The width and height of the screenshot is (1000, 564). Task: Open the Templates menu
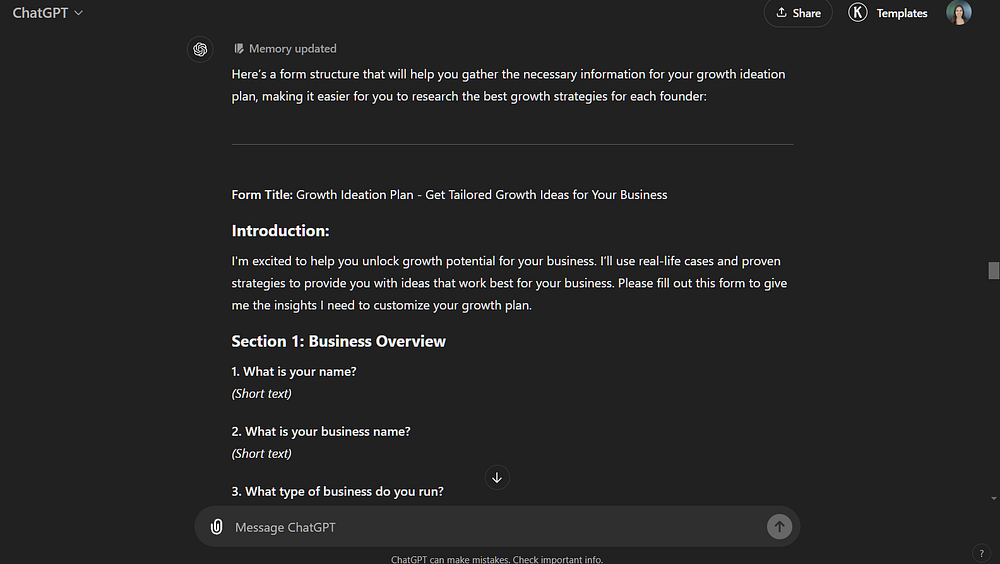(901, 13)
